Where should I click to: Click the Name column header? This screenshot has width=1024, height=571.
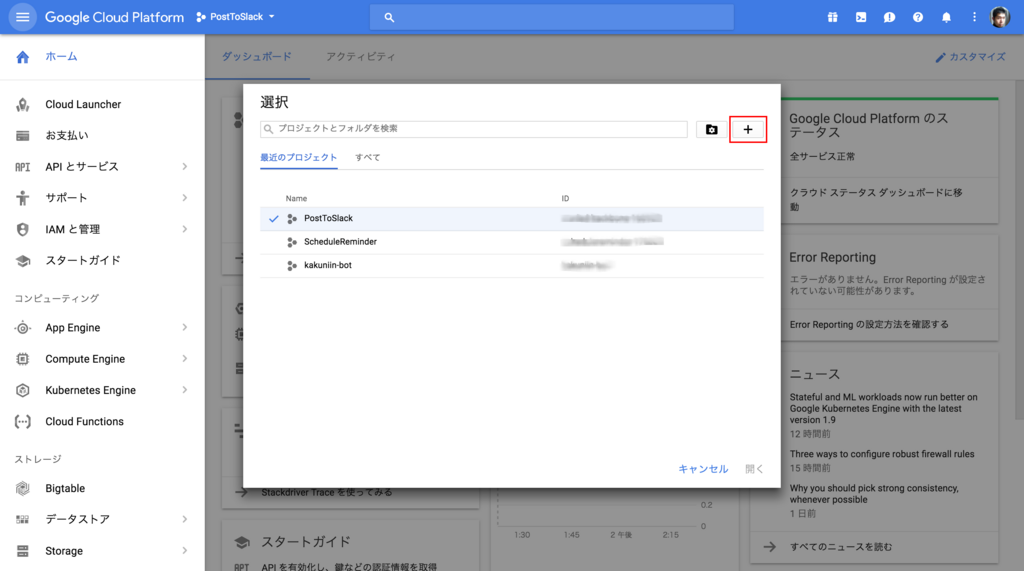[x=296, y=199]
